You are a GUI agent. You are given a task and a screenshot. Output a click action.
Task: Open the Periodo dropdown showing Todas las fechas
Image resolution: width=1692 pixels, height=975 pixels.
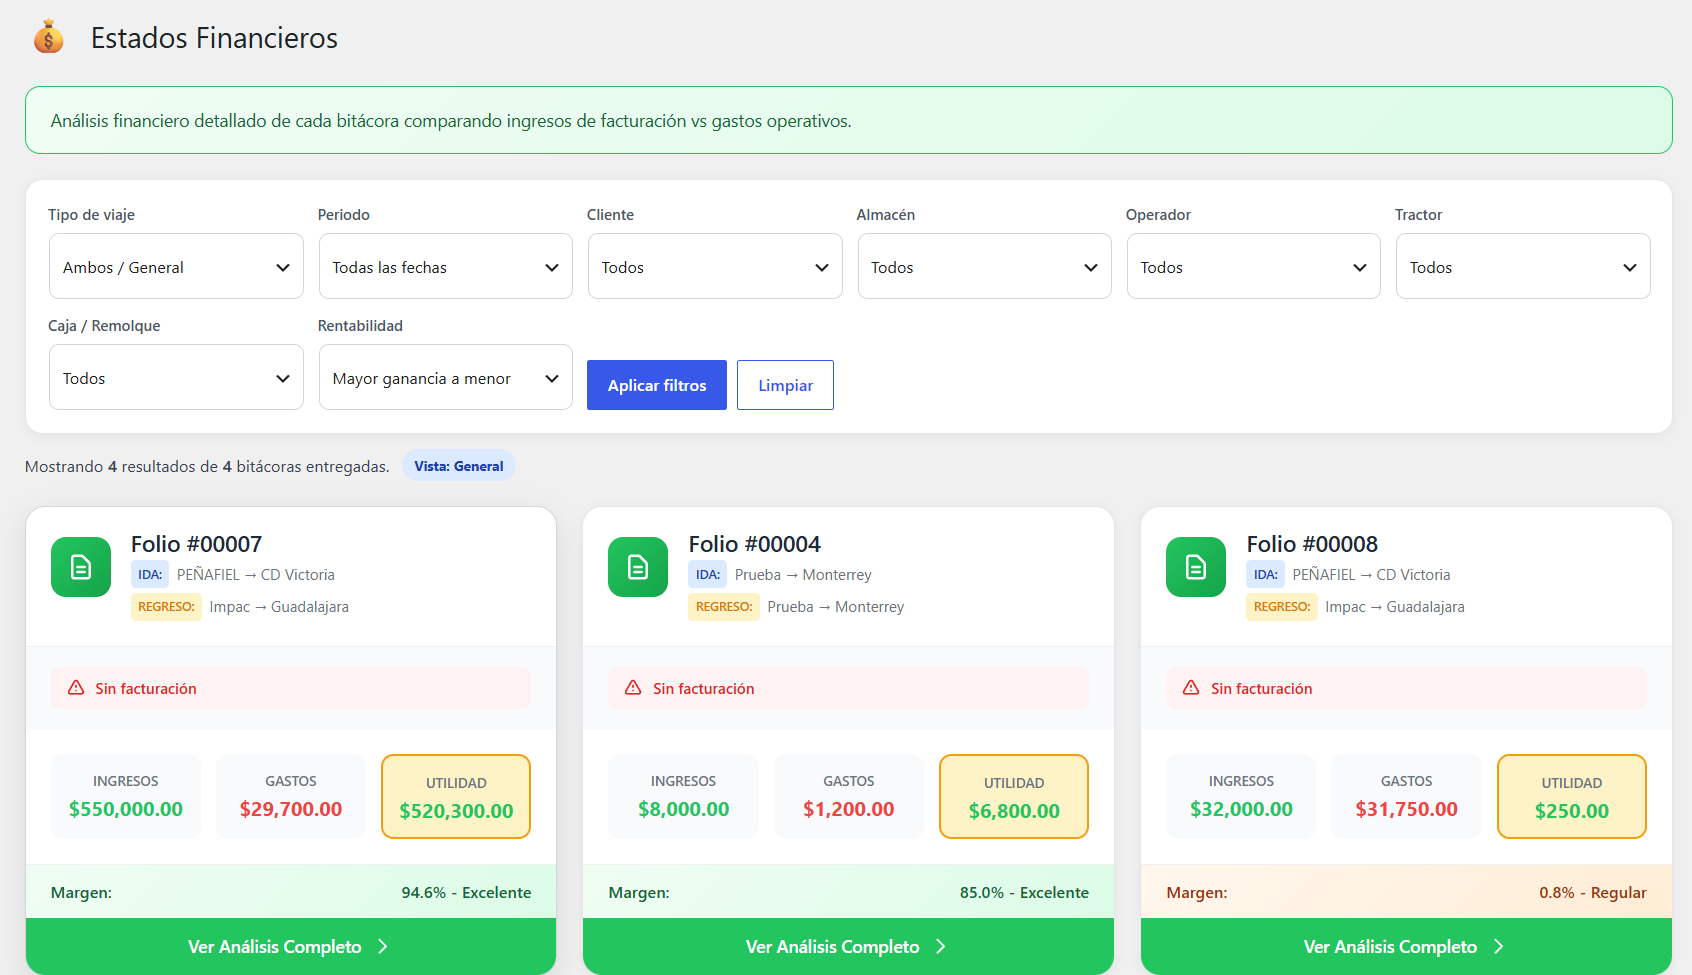pyautogui.click(x=446, y=266)
